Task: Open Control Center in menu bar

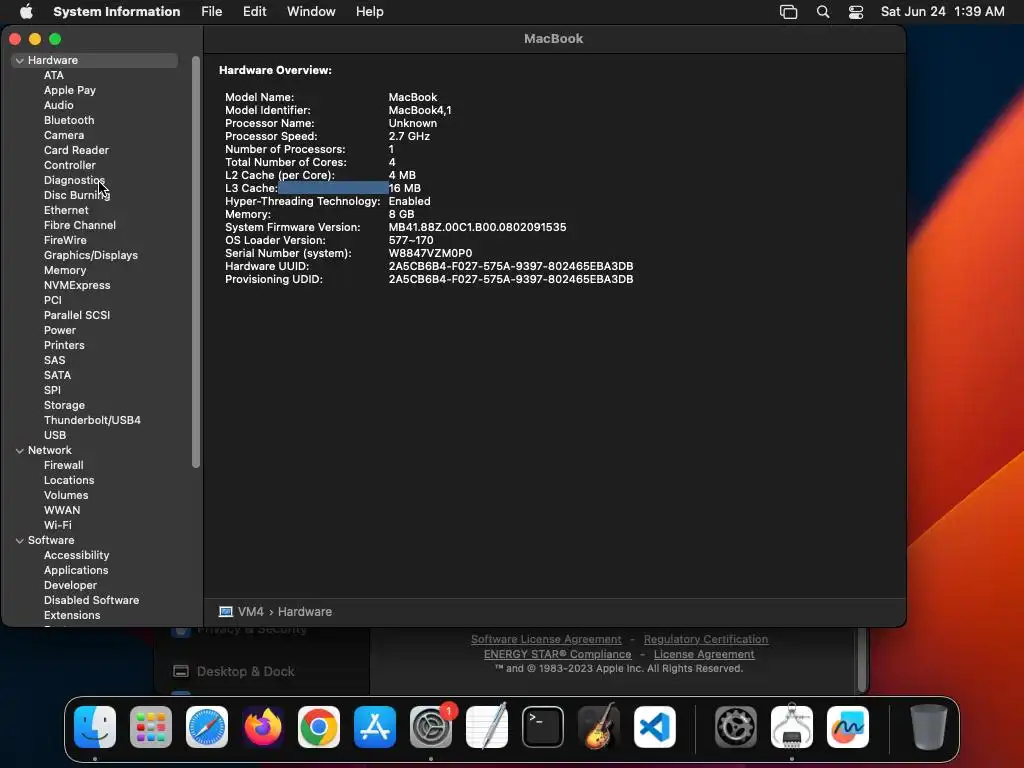Action: [x=856, y=12]
